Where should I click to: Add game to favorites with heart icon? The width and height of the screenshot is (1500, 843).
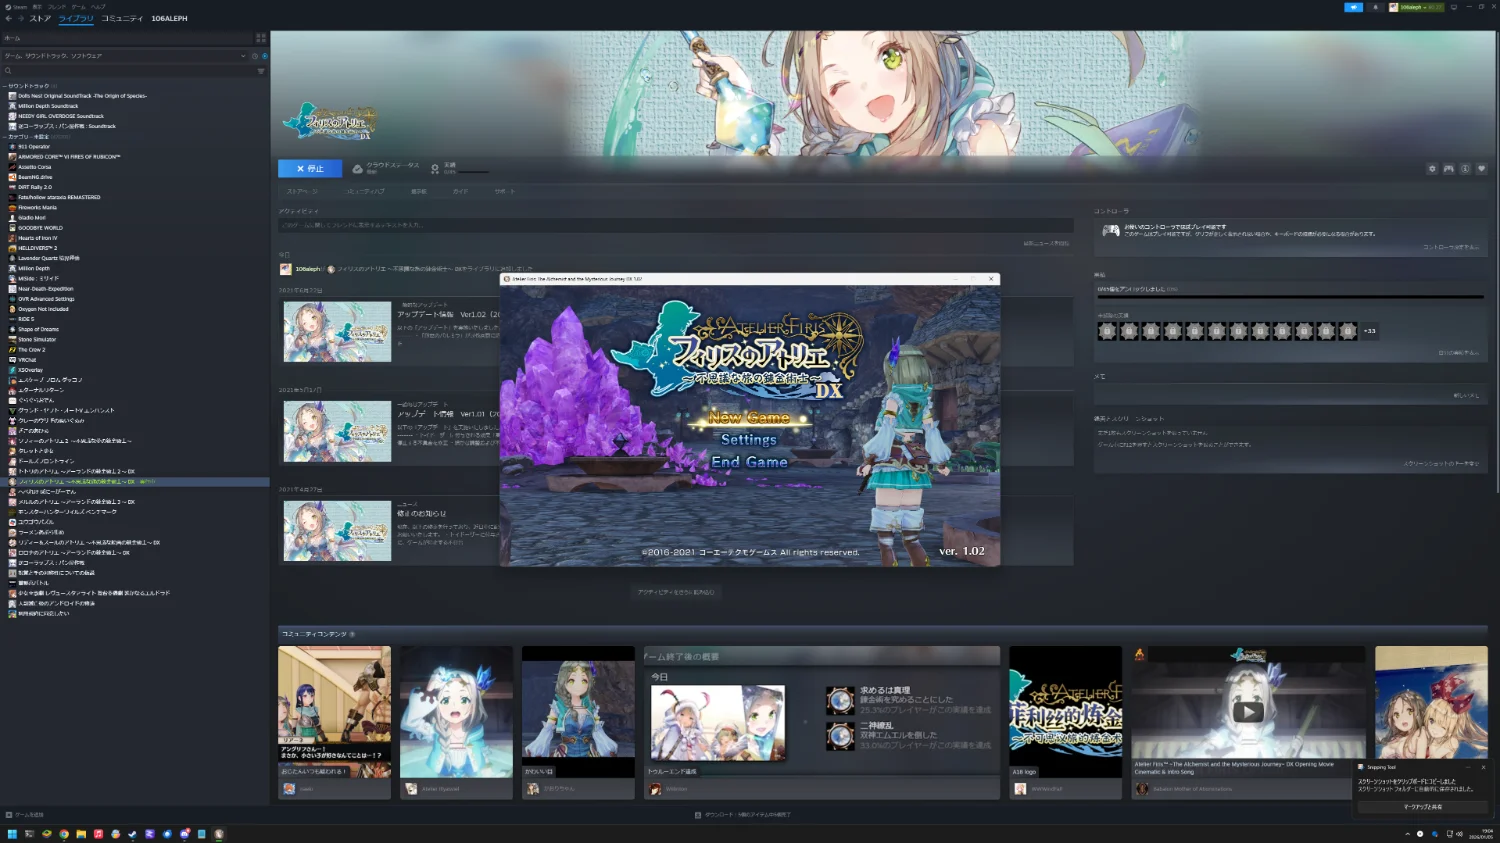pos(1481,169)
